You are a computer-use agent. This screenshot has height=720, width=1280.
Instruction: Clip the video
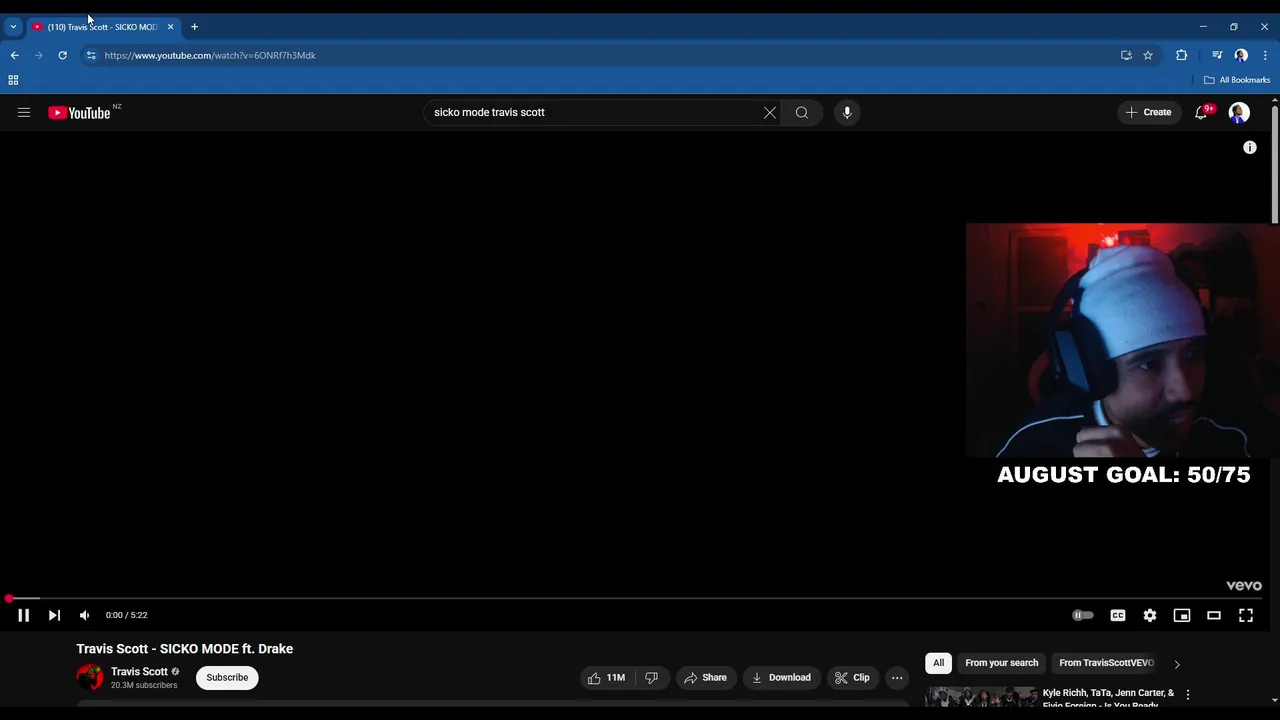point(852,678)
